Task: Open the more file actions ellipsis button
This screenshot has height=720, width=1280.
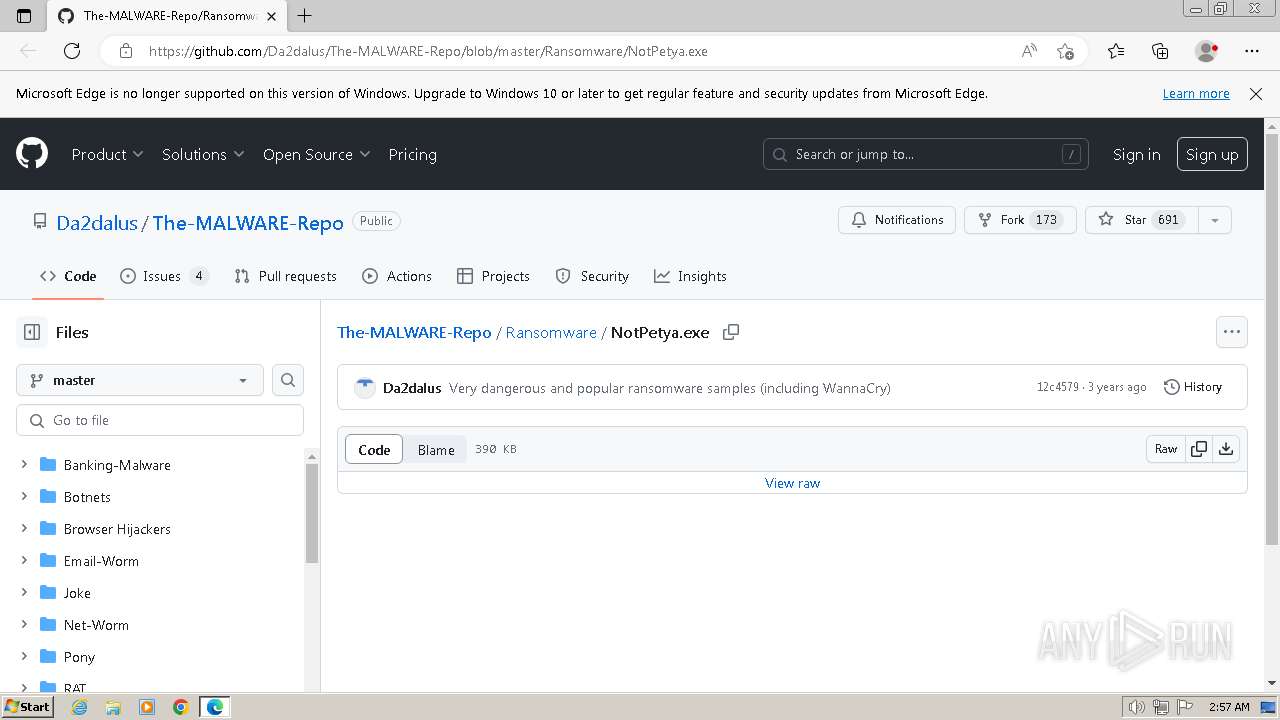Action: (1231, 332)
